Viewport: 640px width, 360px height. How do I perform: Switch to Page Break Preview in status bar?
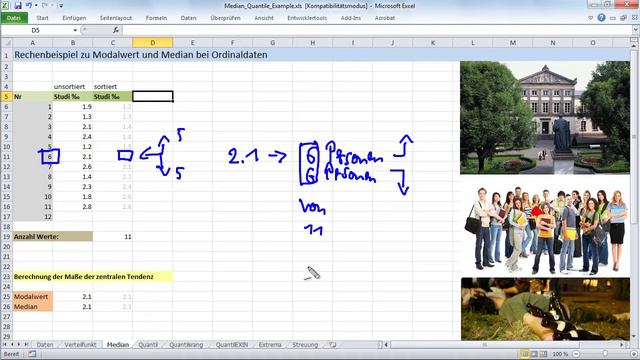543,354
